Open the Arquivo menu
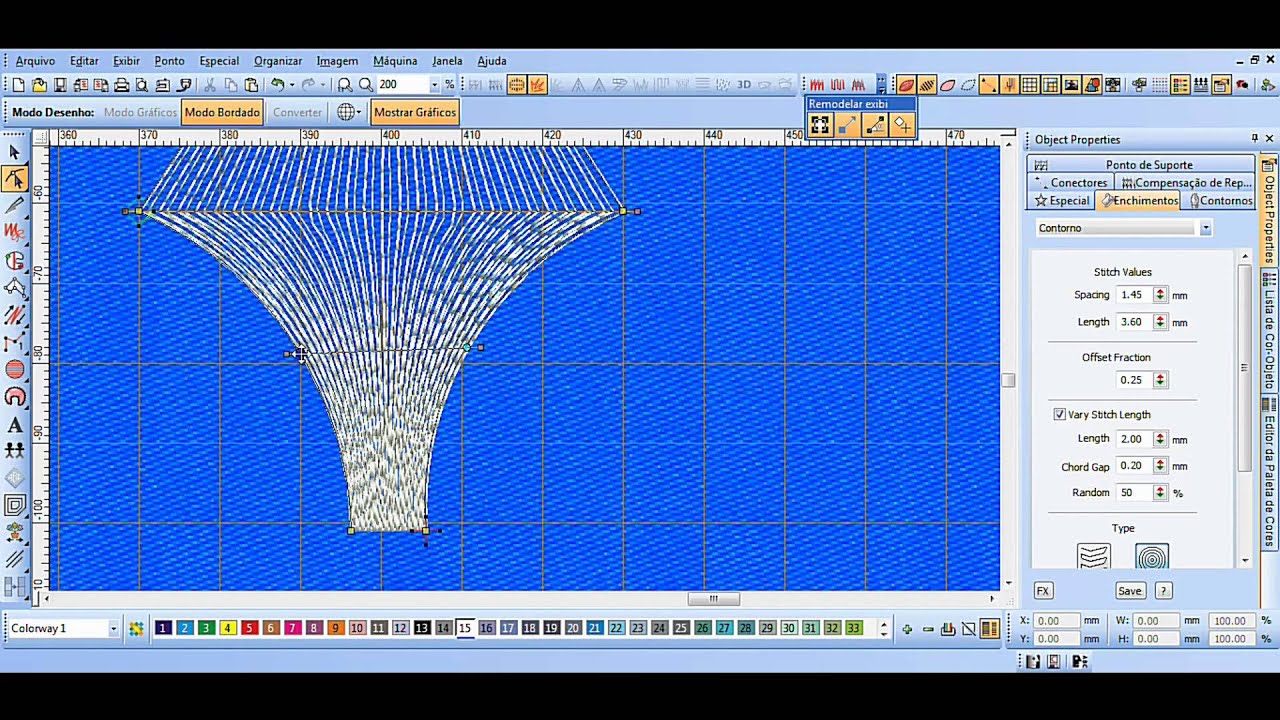This screenshot has height=720, width=1280. pos(36,61)
